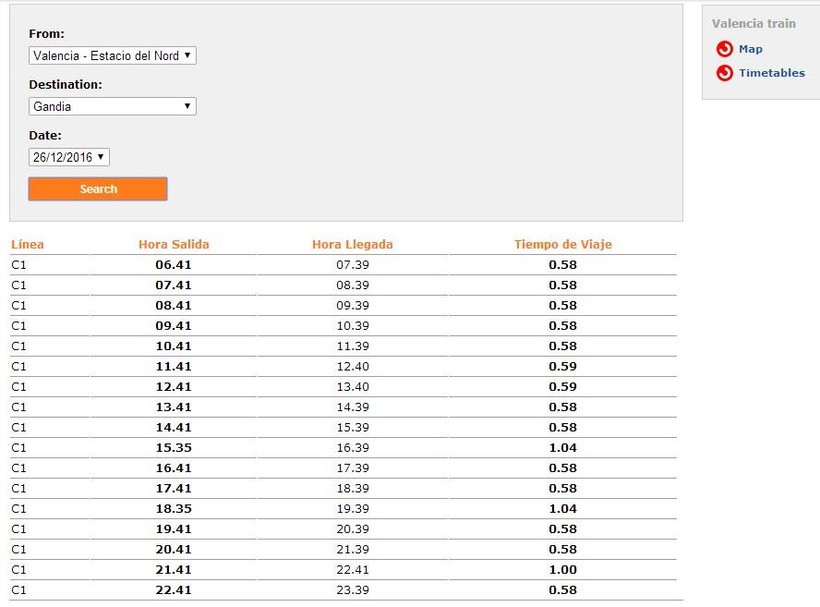
Task: Open the Date dropdown showing 26/12/2016
Action: tap(69, 157)
